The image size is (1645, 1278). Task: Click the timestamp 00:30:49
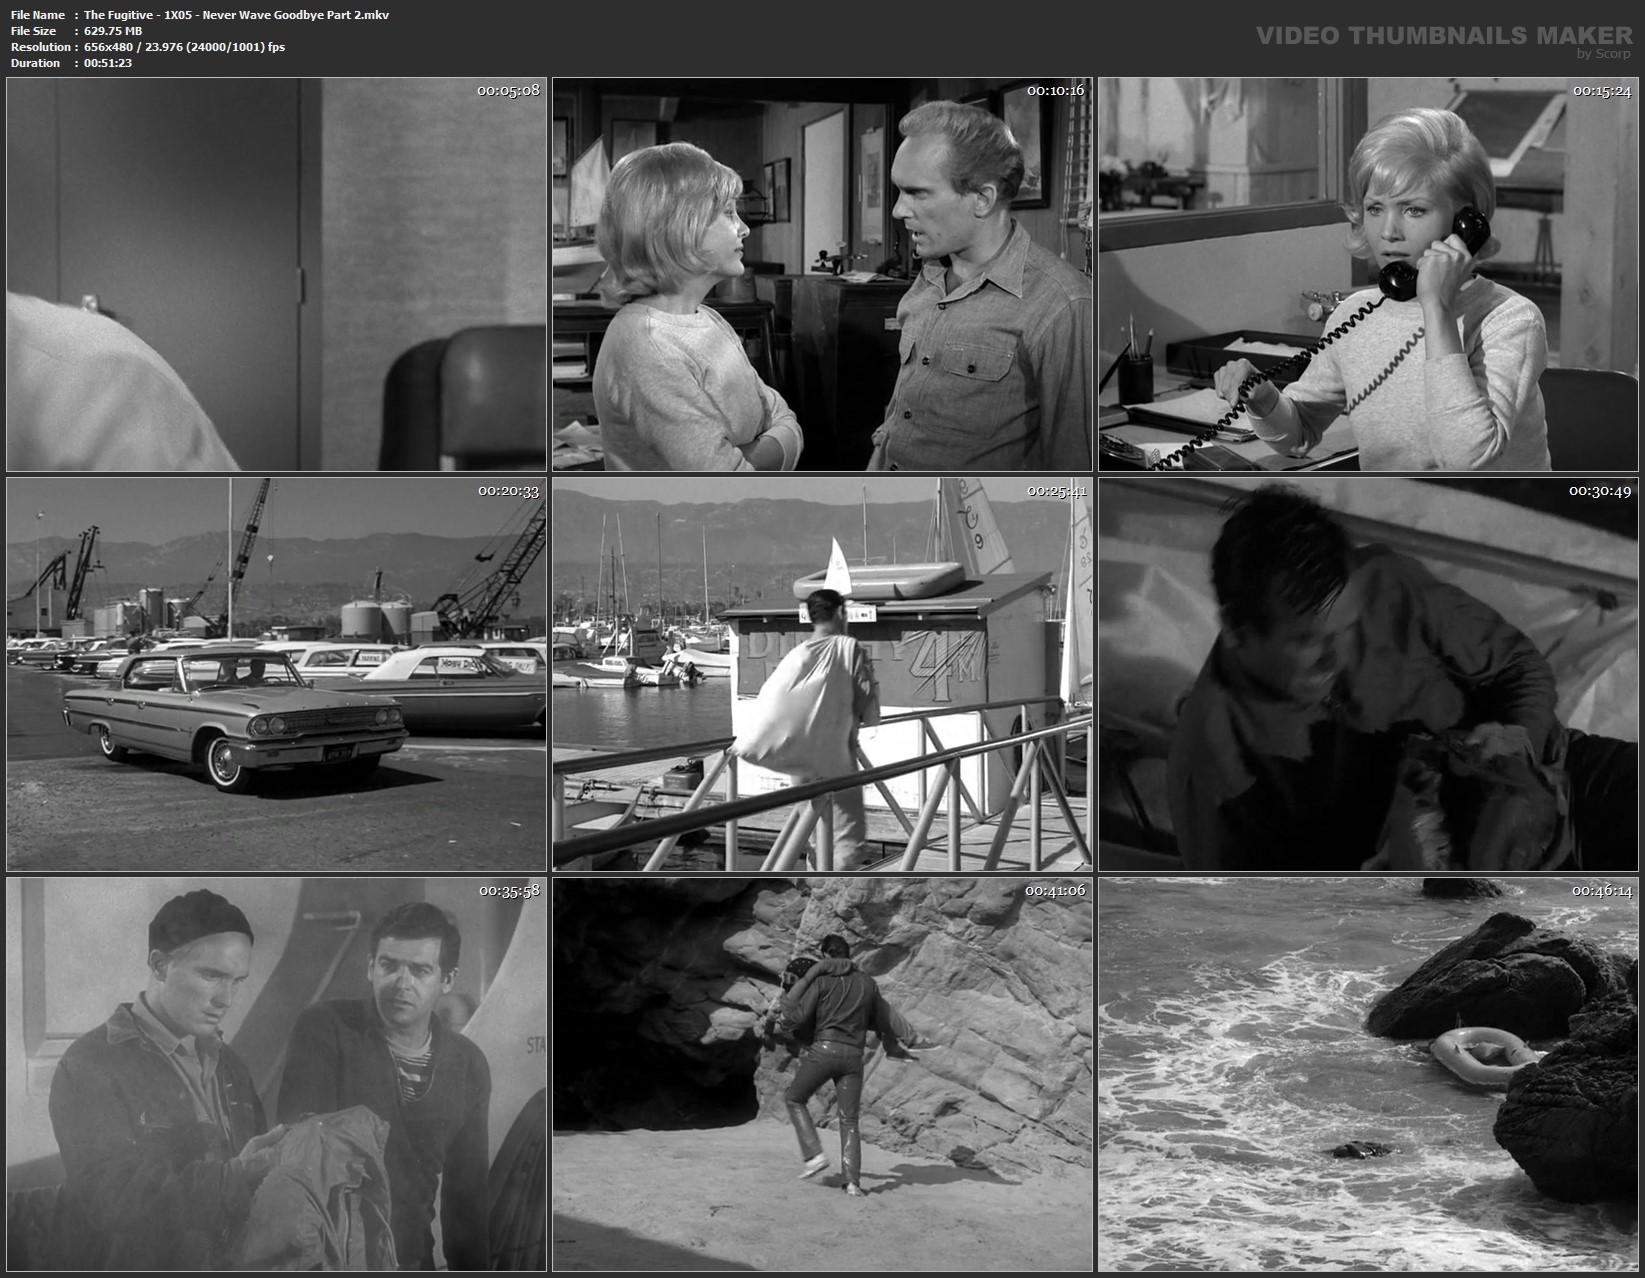pos(1600,490)
